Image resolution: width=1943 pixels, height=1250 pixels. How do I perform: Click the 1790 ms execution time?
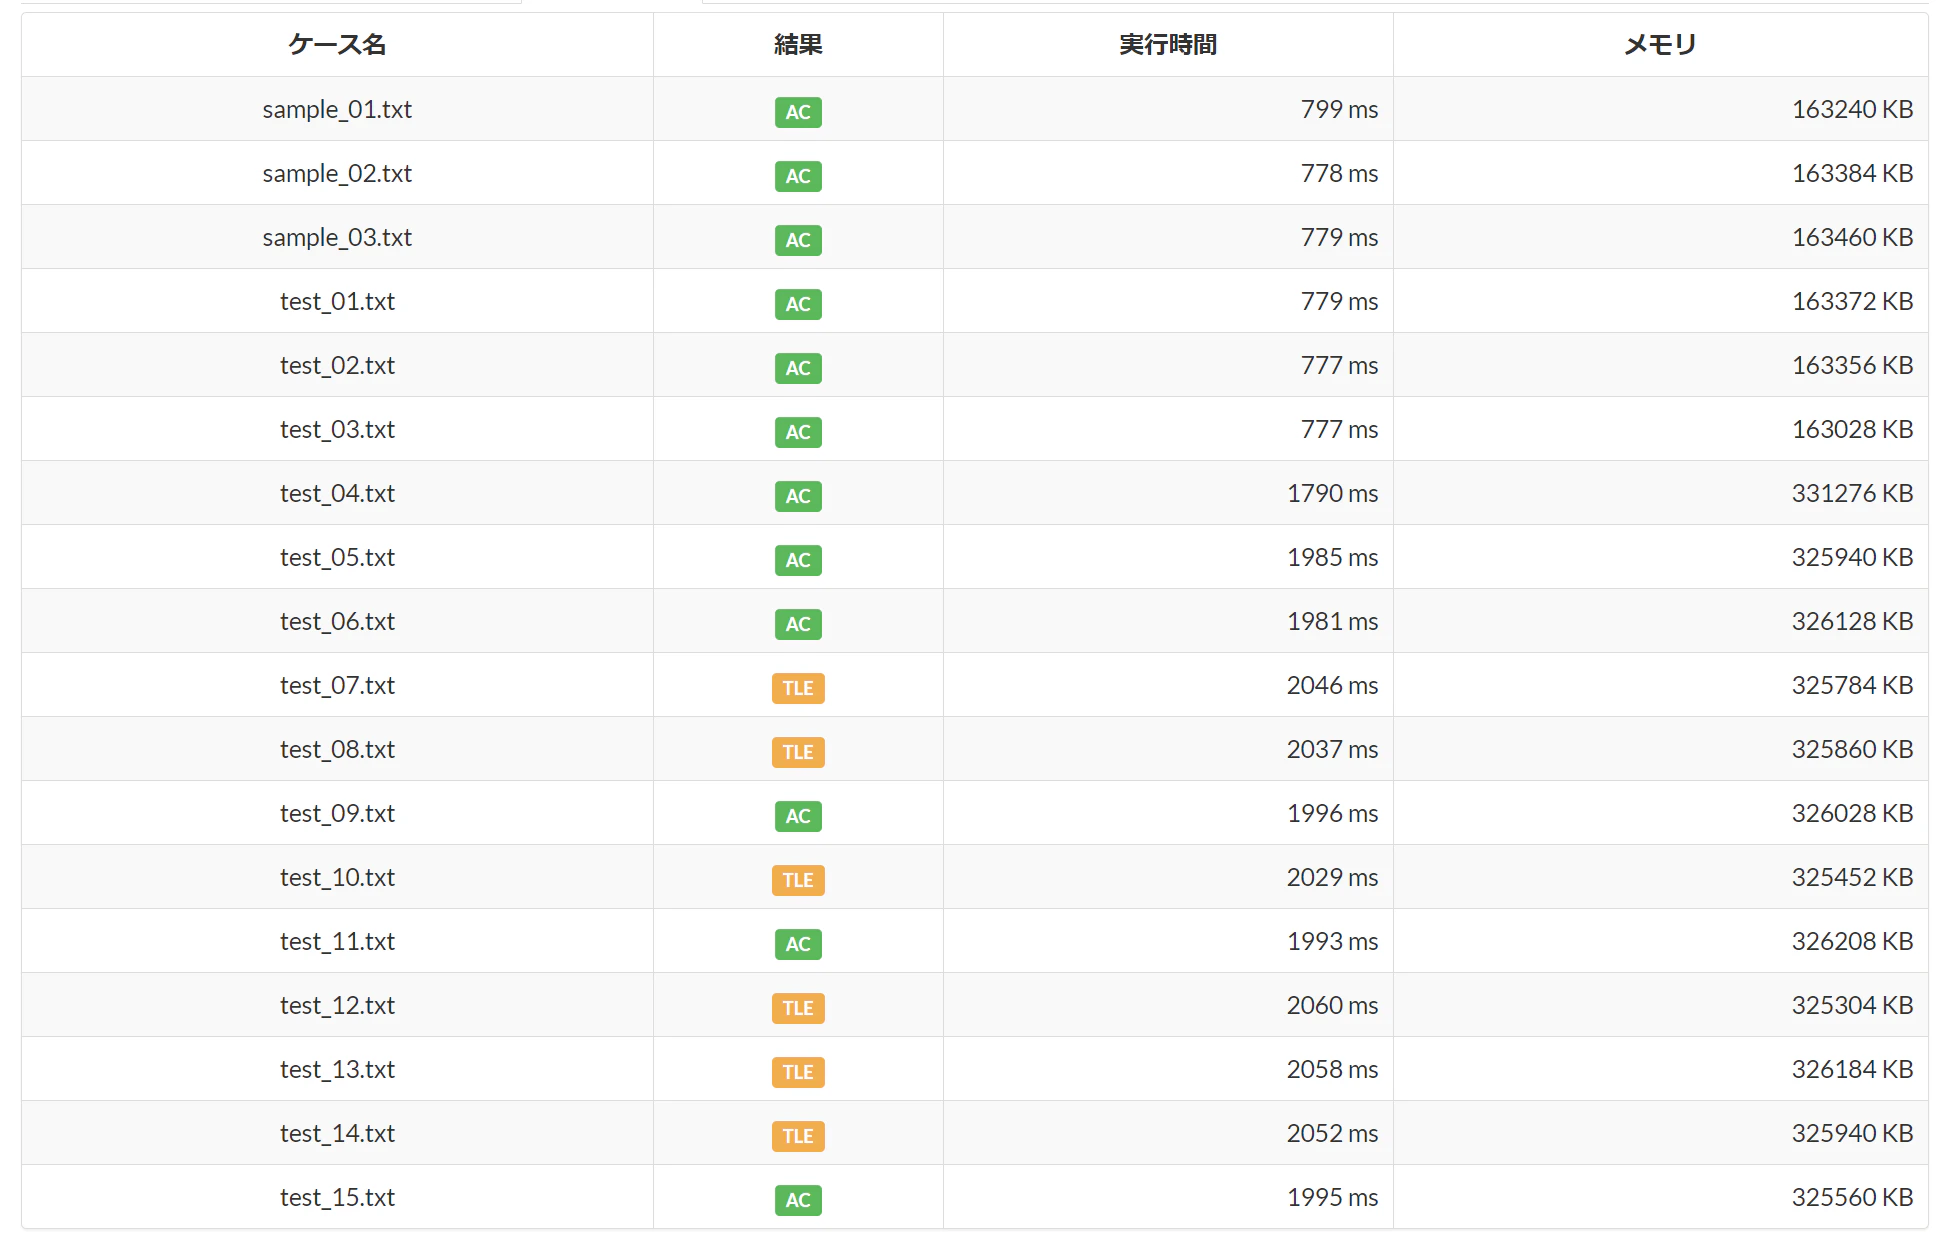(x=1332, y=494)
